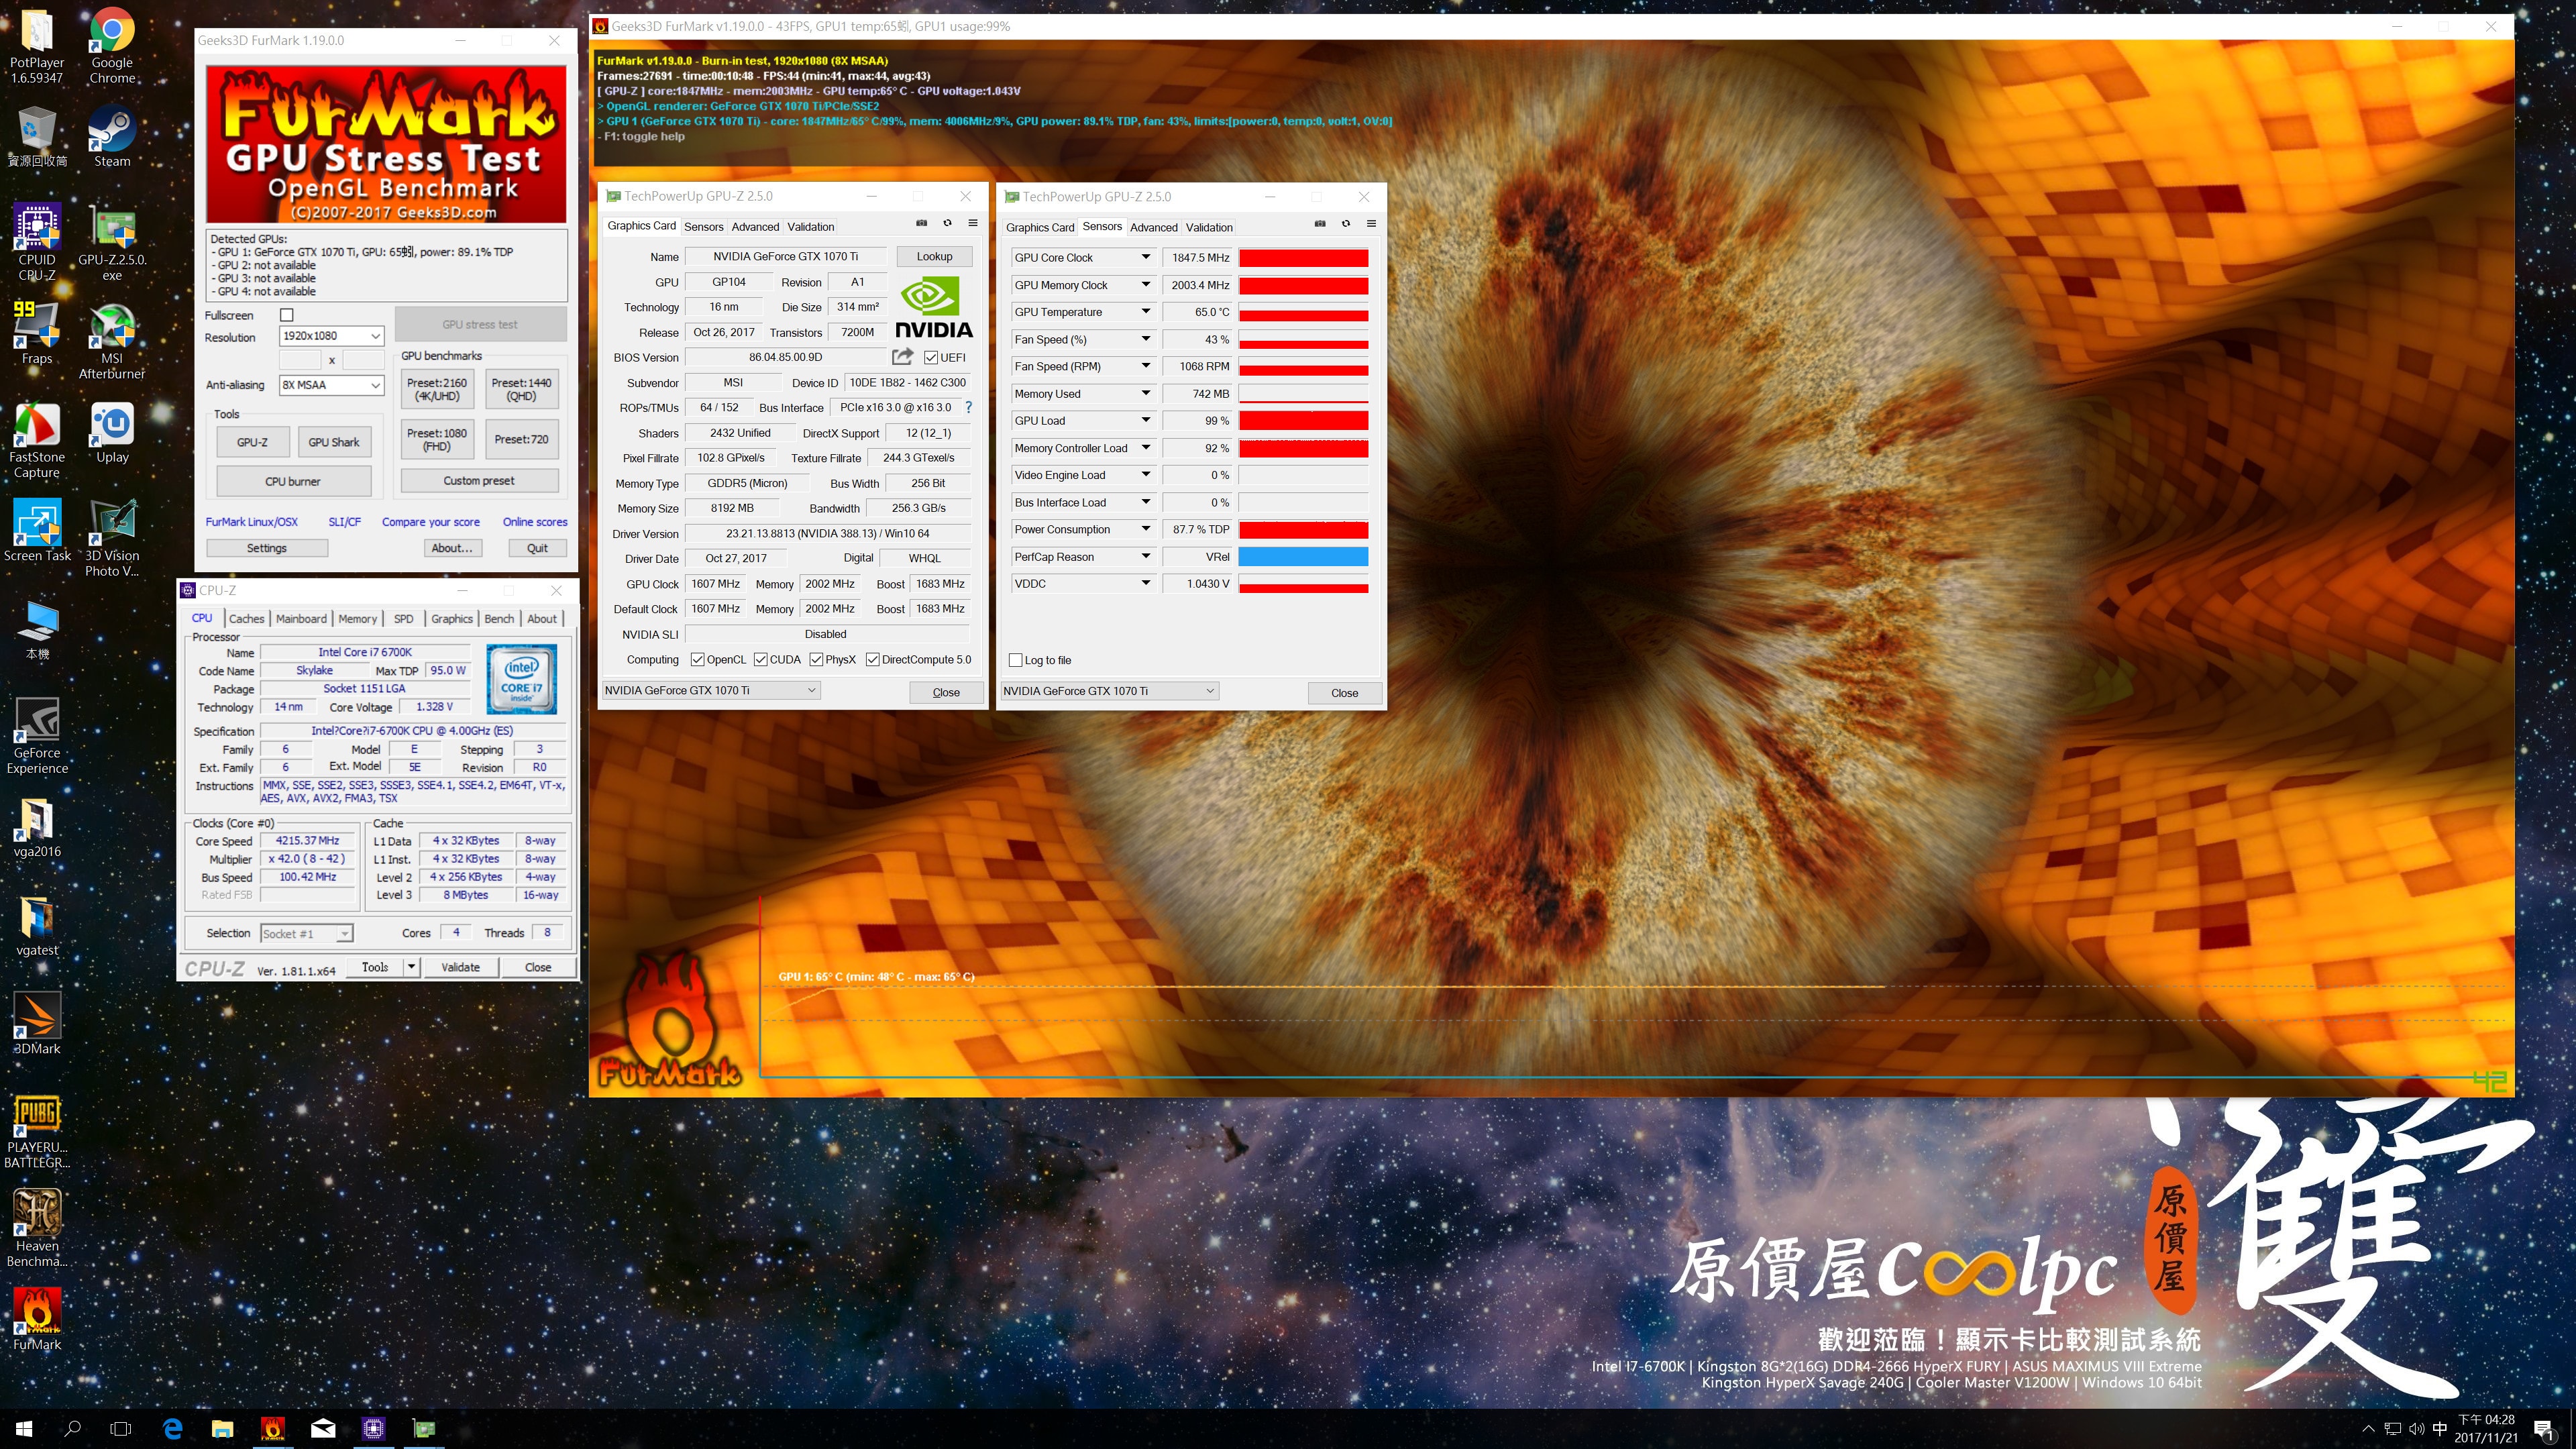Expand GPU Core Clock sensor dropdown arrow
The image size is (2576, 1449).
1145,257
